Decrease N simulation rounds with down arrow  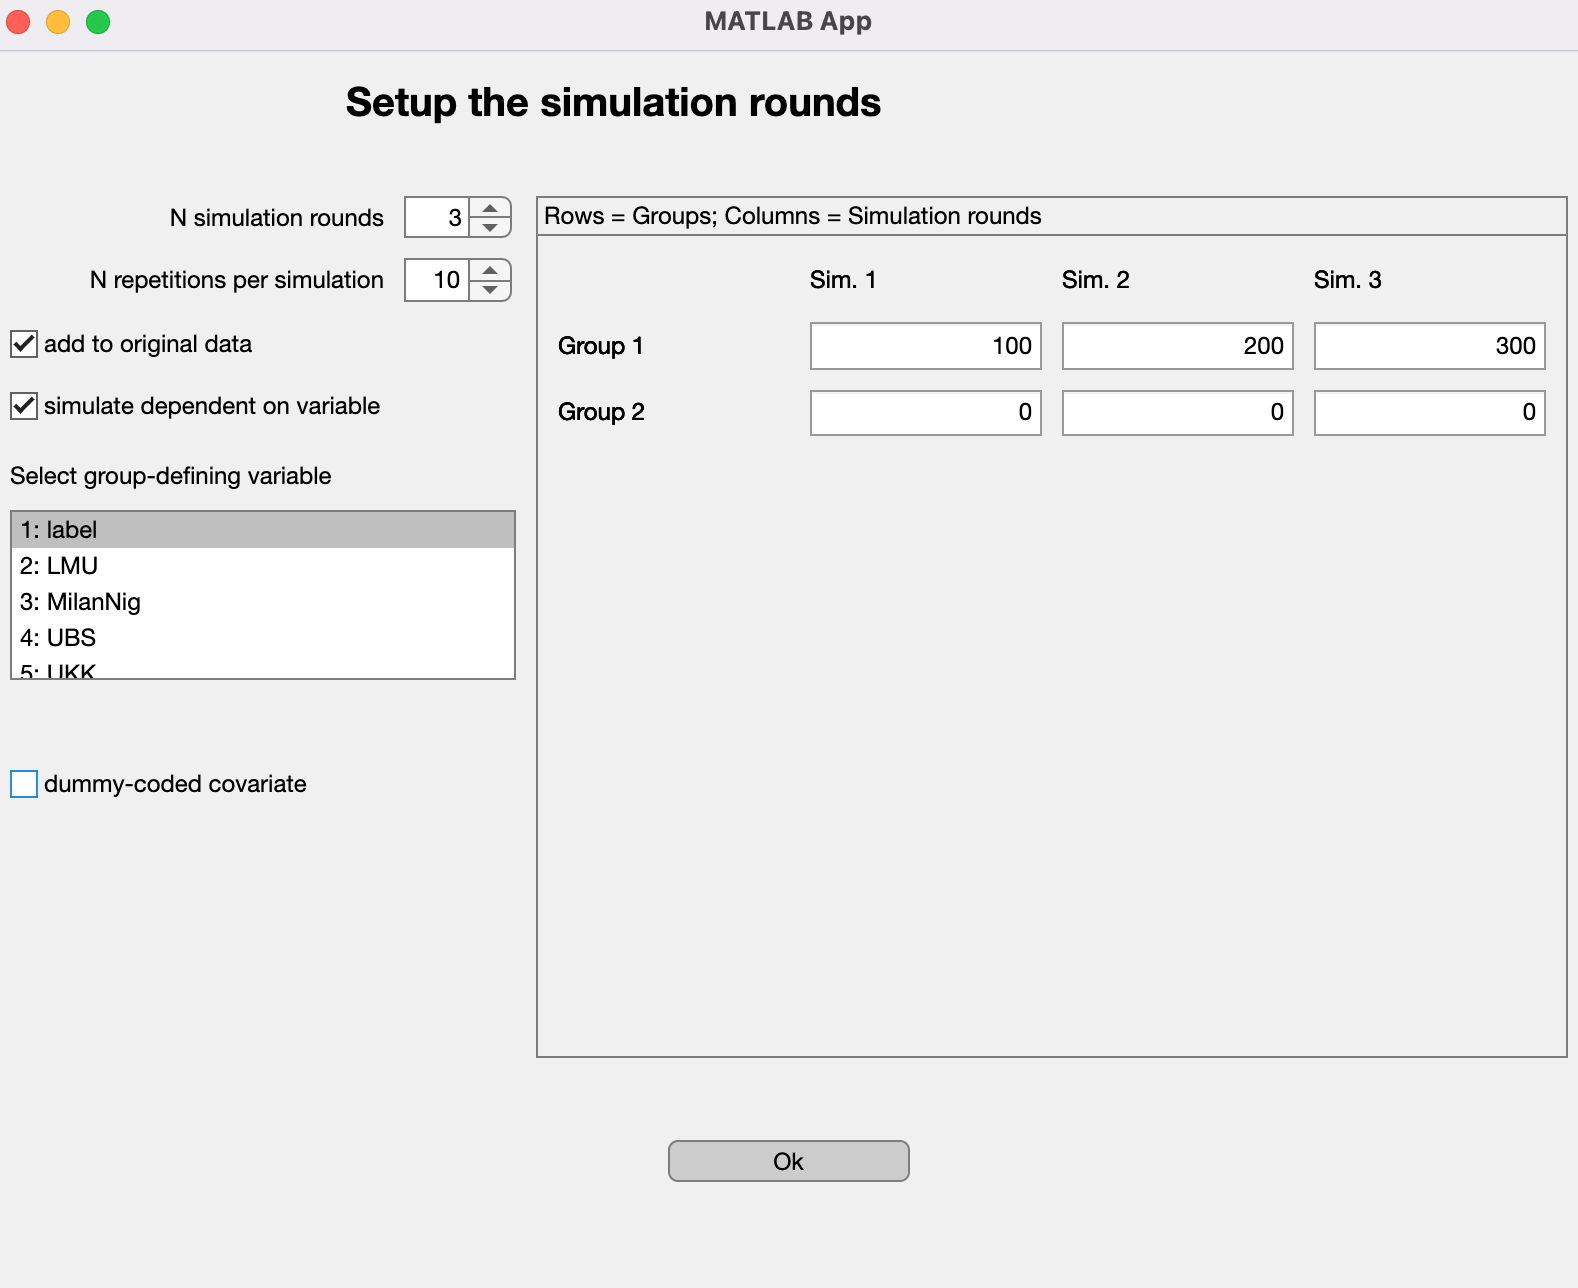(490, 227)
